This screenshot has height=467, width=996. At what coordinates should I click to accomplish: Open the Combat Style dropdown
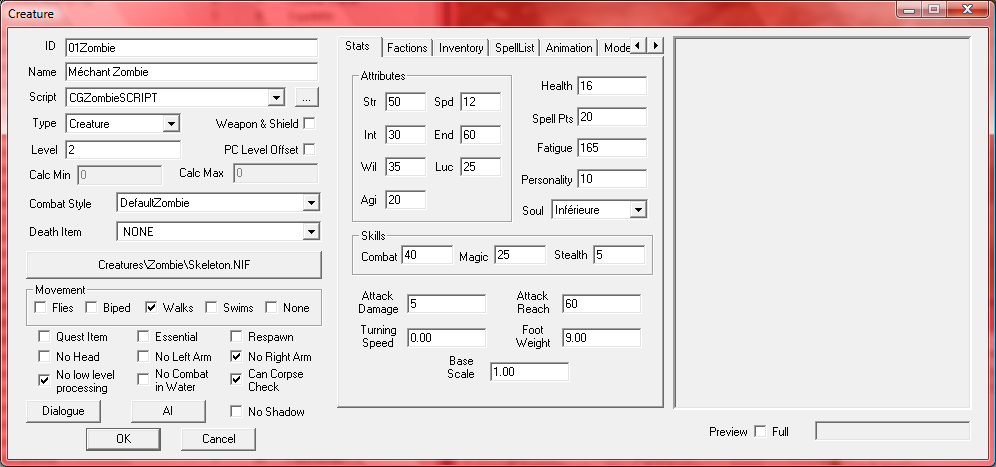pyautogui.click(x=311, y=203)
